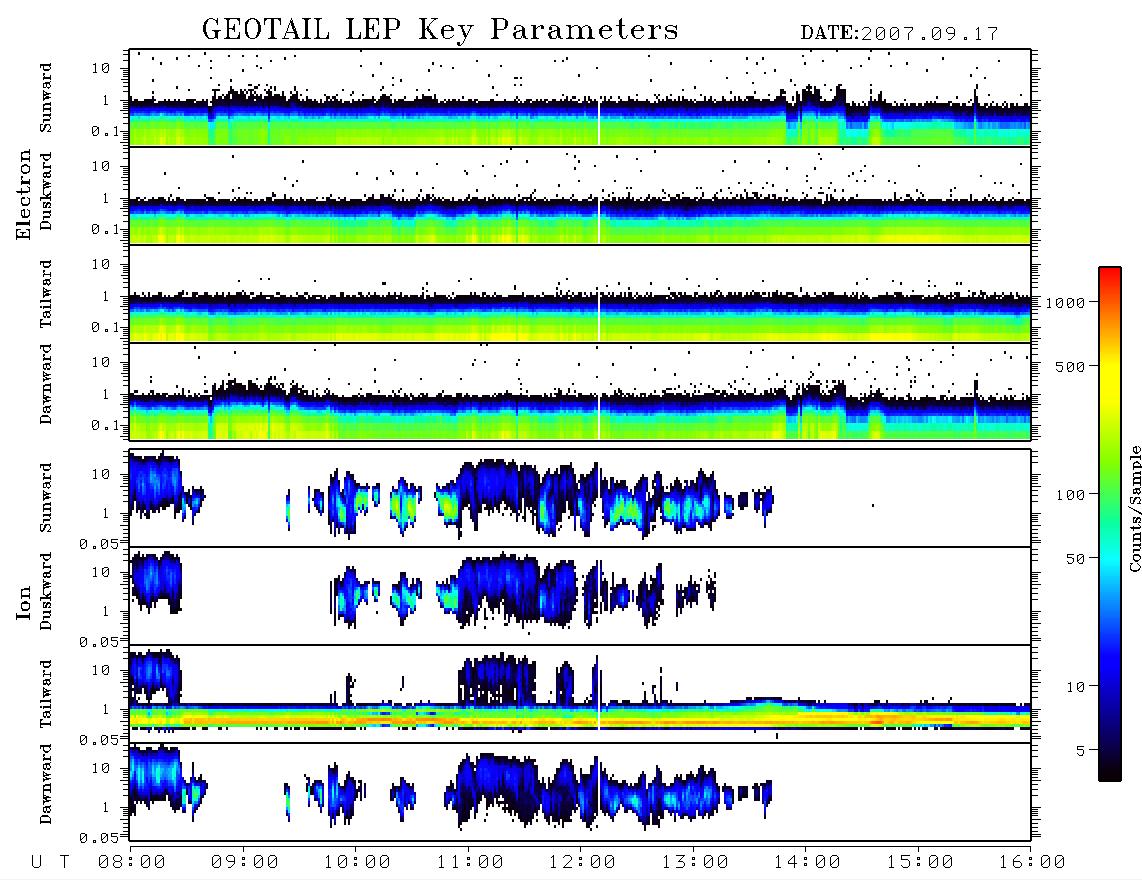The image size is (1142, 880).
Task: Click the Ion Duskward spectrogram panel
Action: [x=580, y=596]
